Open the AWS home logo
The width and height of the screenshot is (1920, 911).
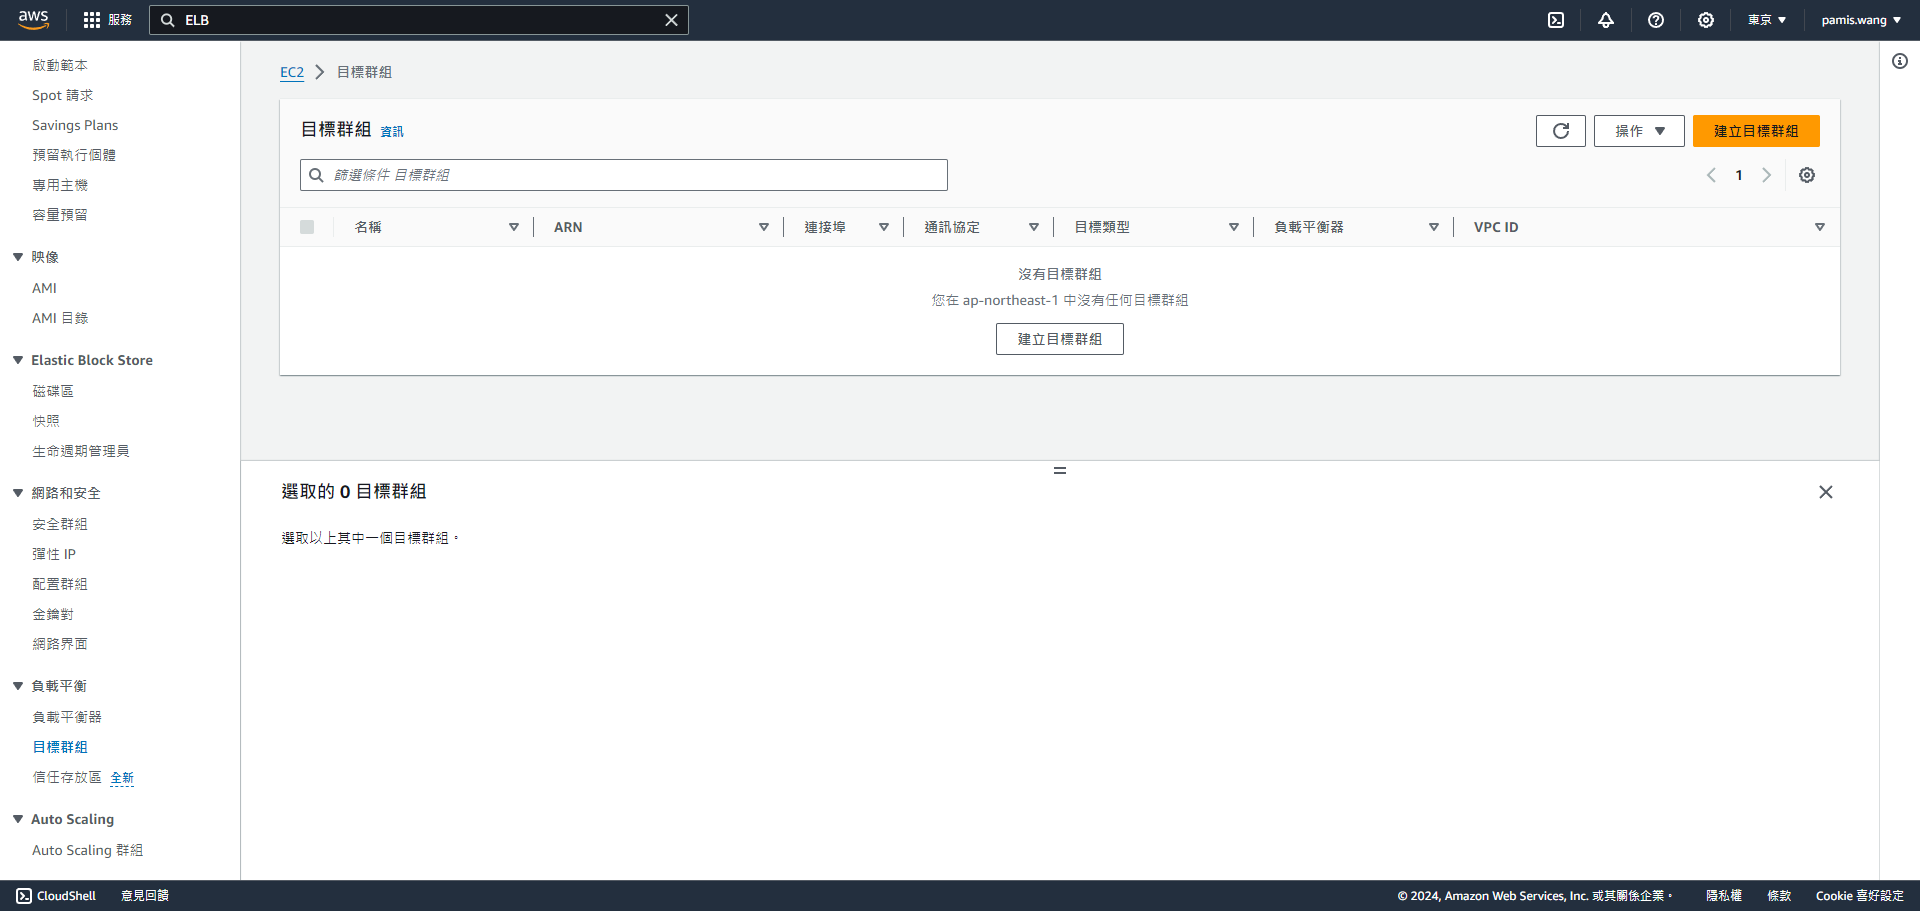[33, 19]
